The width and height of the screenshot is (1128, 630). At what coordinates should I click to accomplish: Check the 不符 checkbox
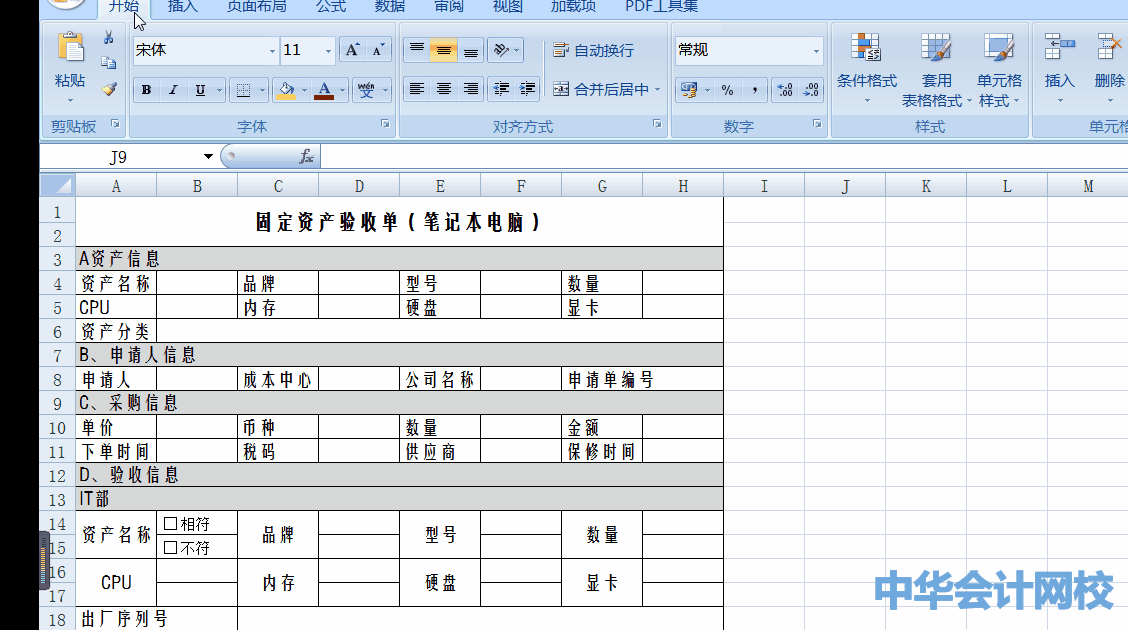pyautogui.click(x=170, y=547)
